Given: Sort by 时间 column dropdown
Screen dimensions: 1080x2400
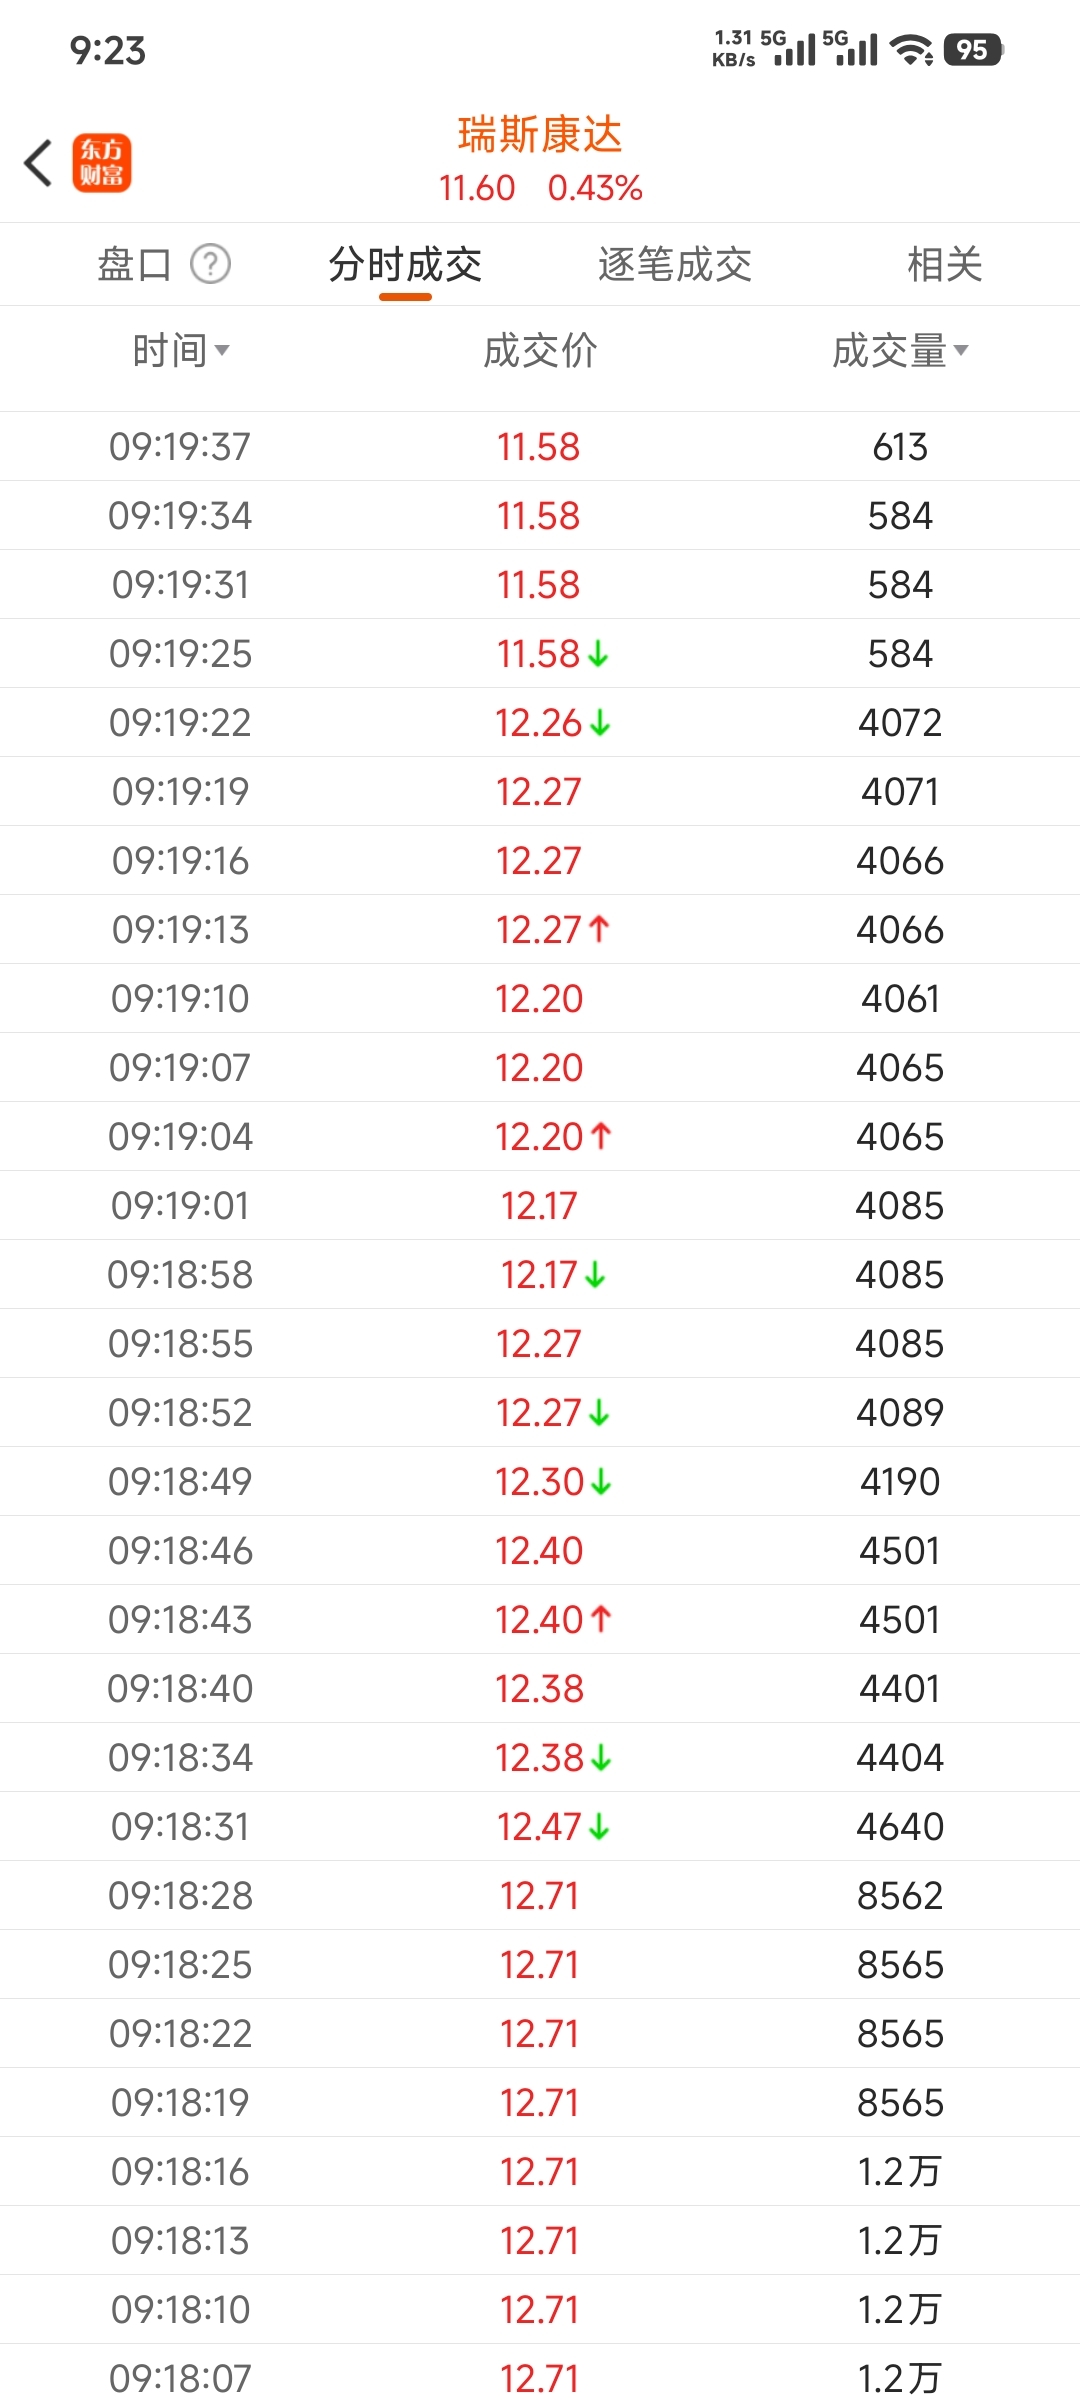Looking at the screenshot, I should pos(181,351).
